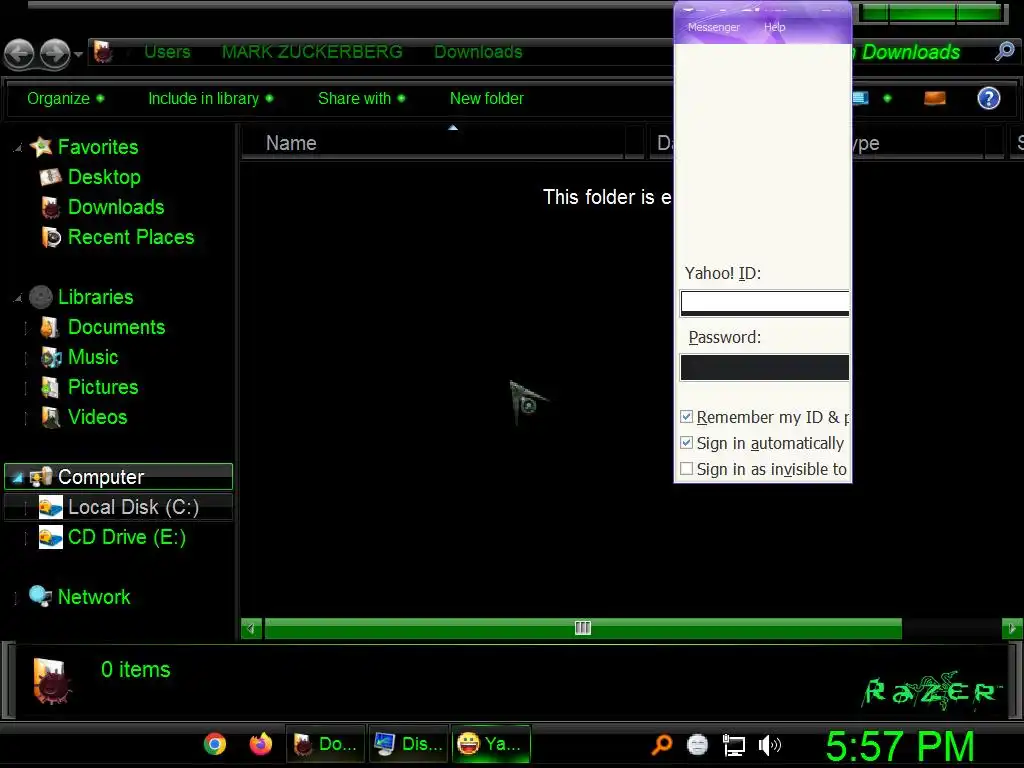
Task: Open network tray icon
Action: (x=733, y=745)
